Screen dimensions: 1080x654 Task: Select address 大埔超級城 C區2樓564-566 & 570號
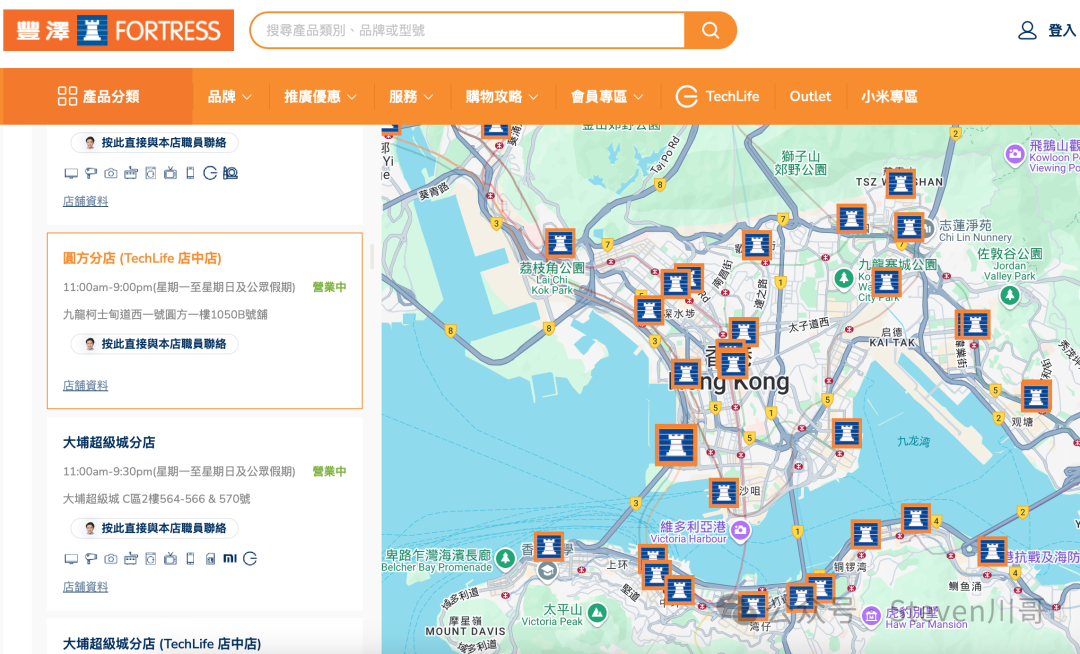coord(156,499)
